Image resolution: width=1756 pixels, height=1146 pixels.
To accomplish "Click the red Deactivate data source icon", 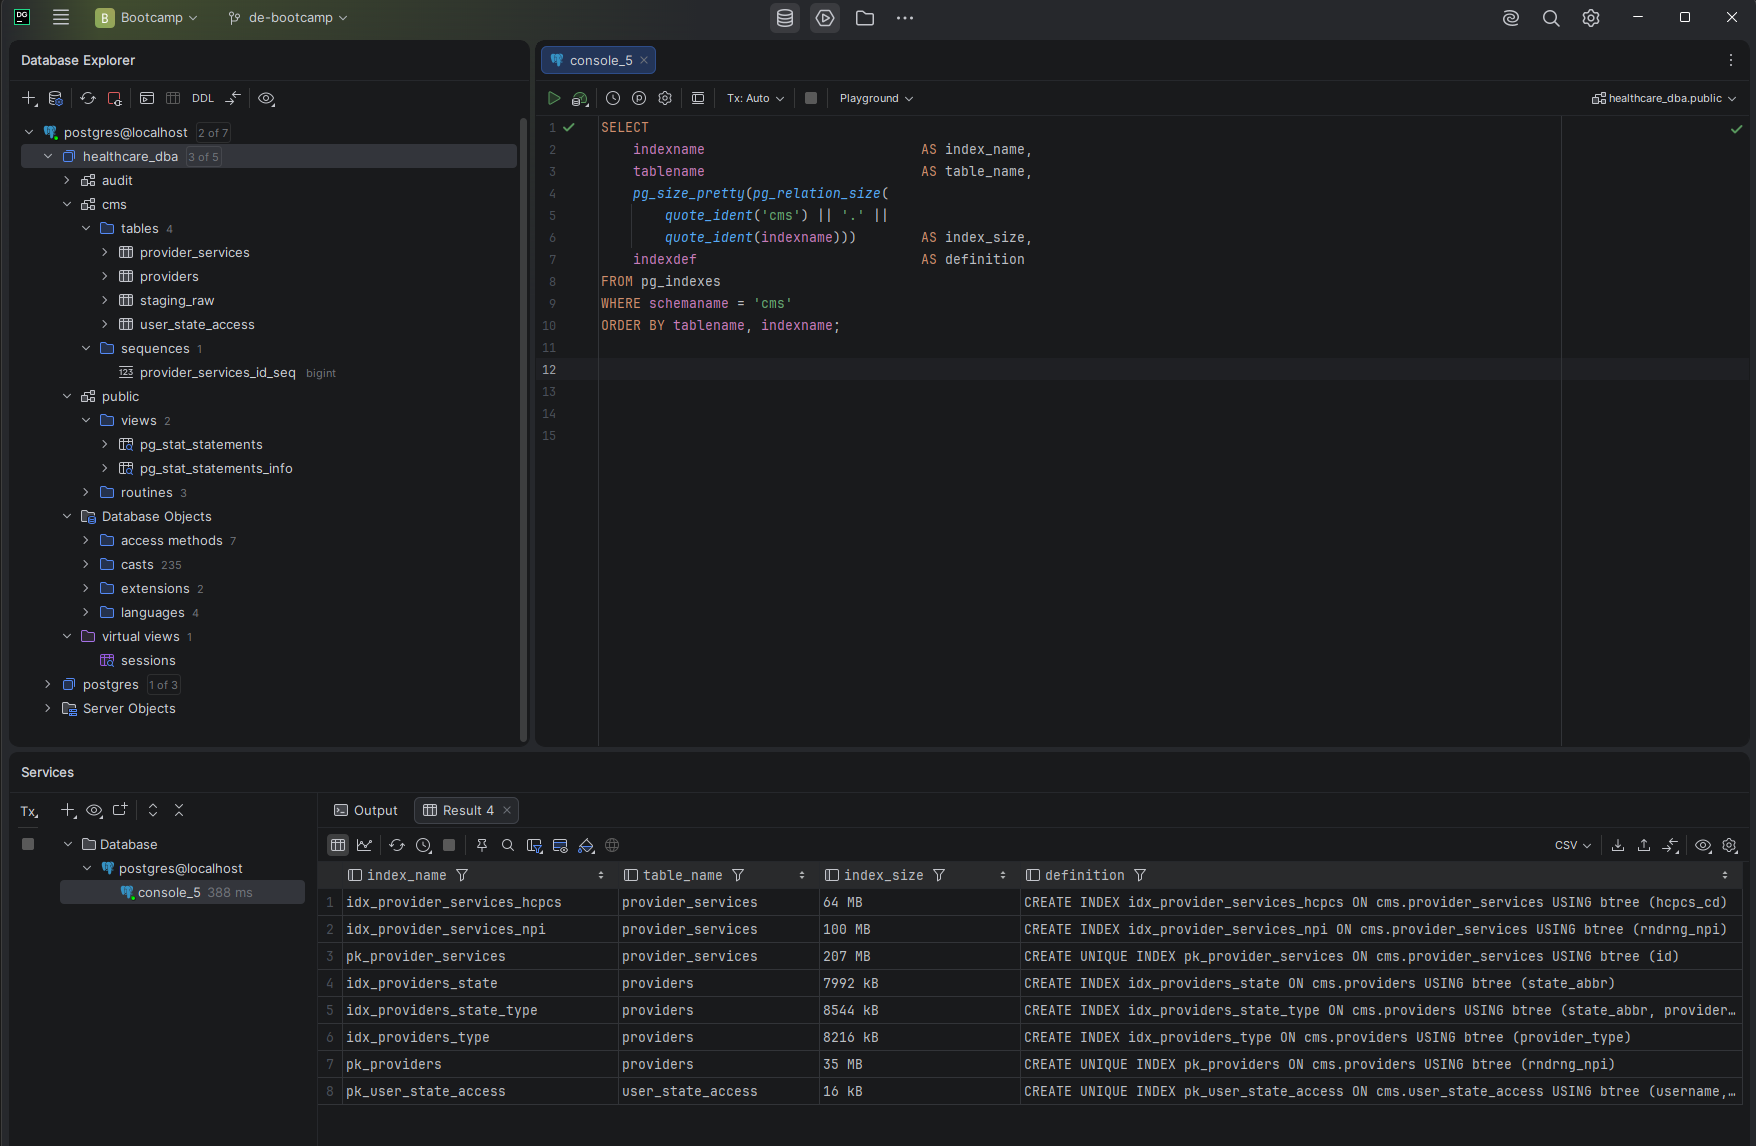I will [115, 98].
